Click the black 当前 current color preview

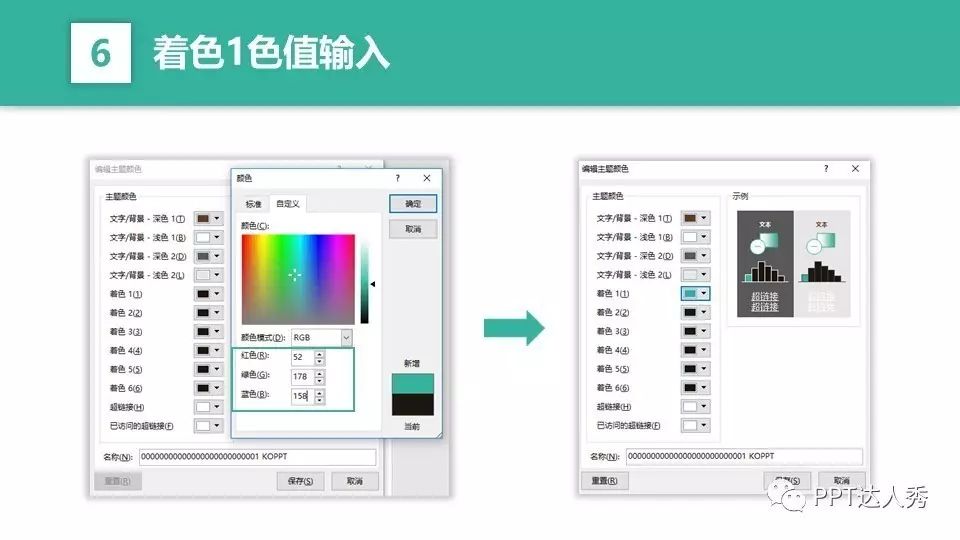click(x=412, y=405)
